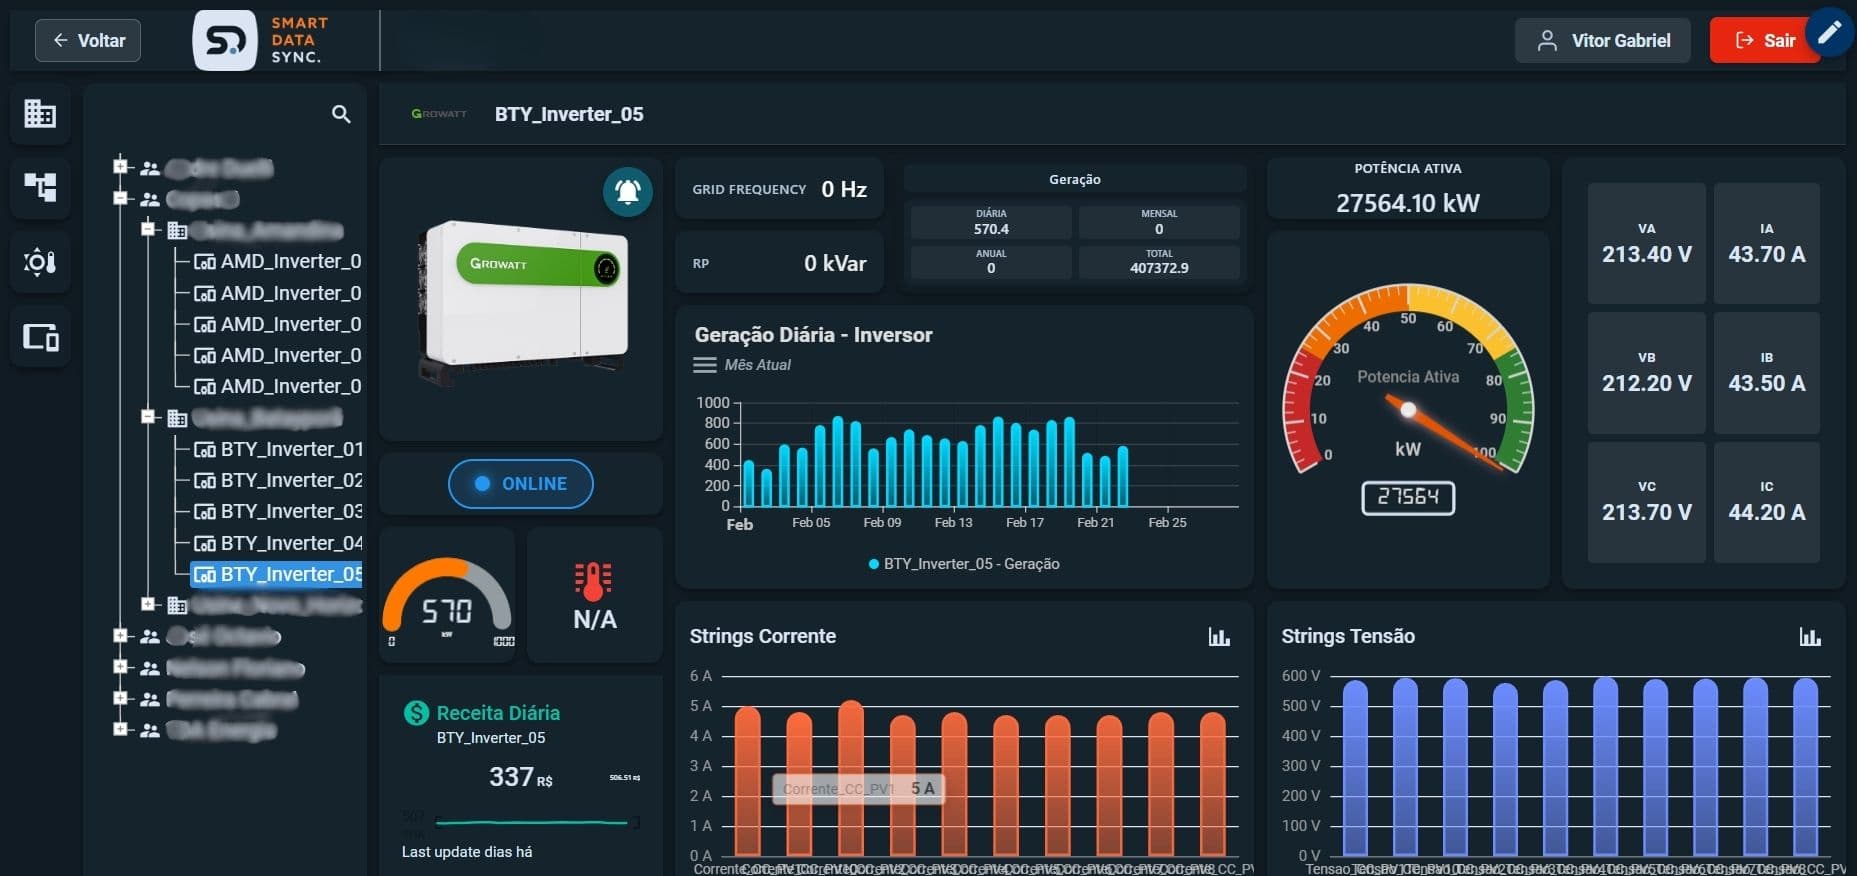This screenshot has height=876, width=1857.
Task: Select BTY_Inverter_03 in the tree
Action: pos(290,512)
